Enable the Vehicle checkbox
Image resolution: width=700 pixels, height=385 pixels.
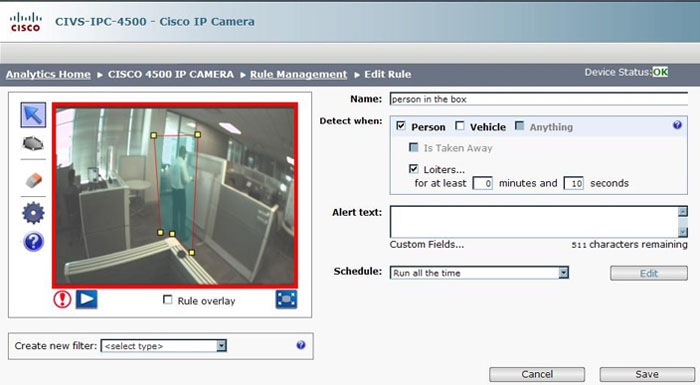pos(460,126)
